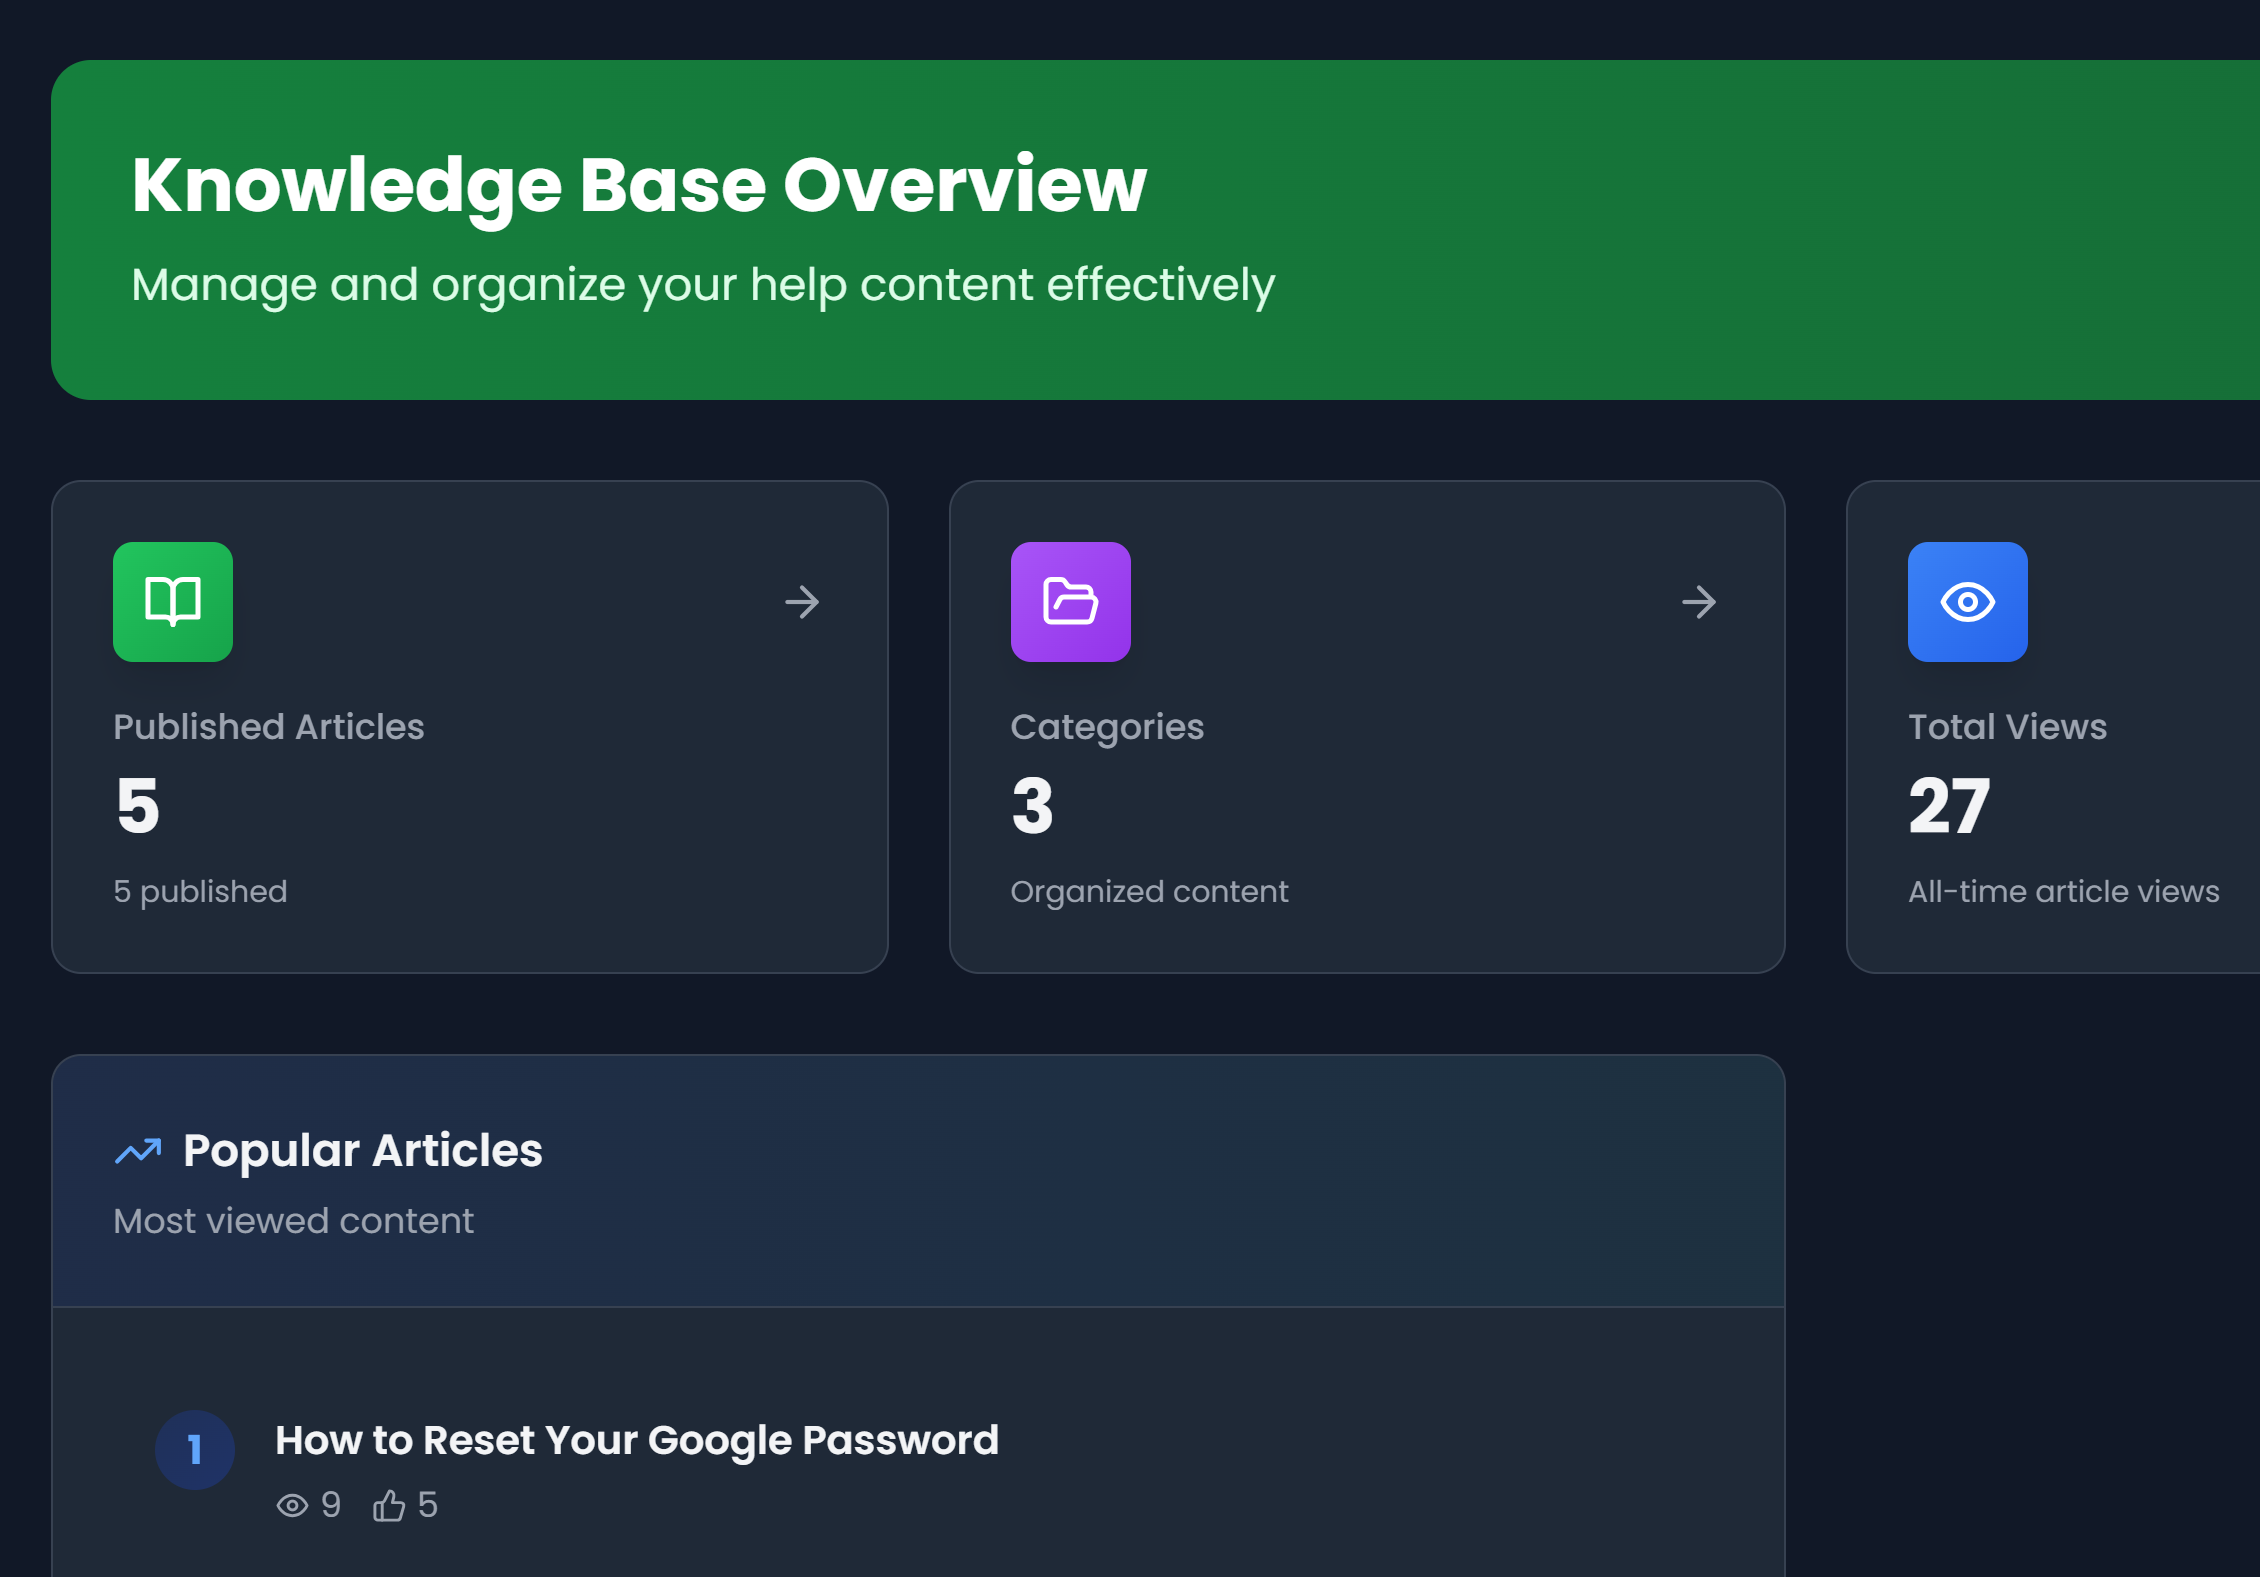Screen dimensions: 2260x1577
Task: Click the arrow icon on the Categories card
Action: click(1700, 602)
